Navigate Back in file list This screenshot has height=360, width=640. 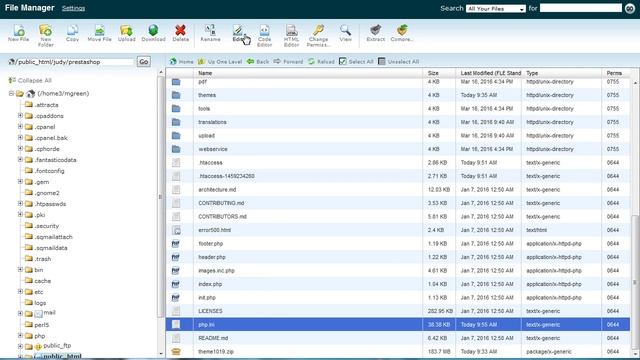[258, 62]
